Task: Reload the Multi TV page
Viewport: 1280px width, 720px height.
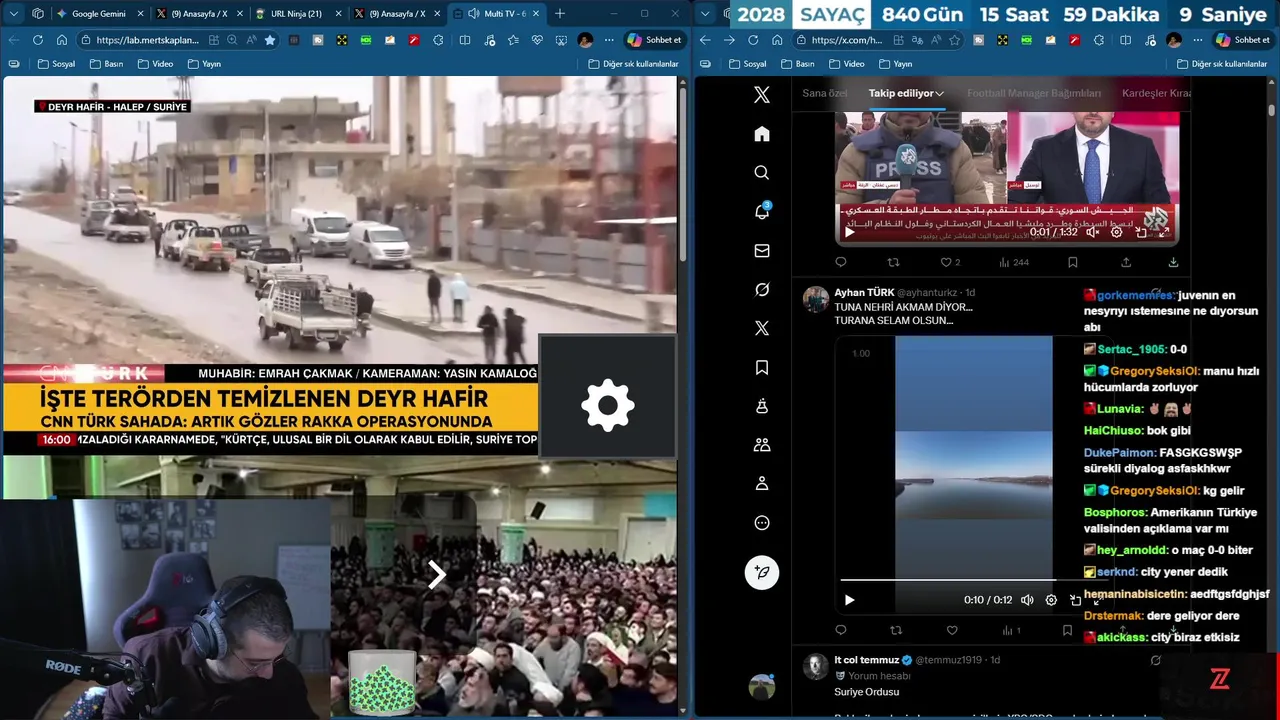Action: pos(38,40)
